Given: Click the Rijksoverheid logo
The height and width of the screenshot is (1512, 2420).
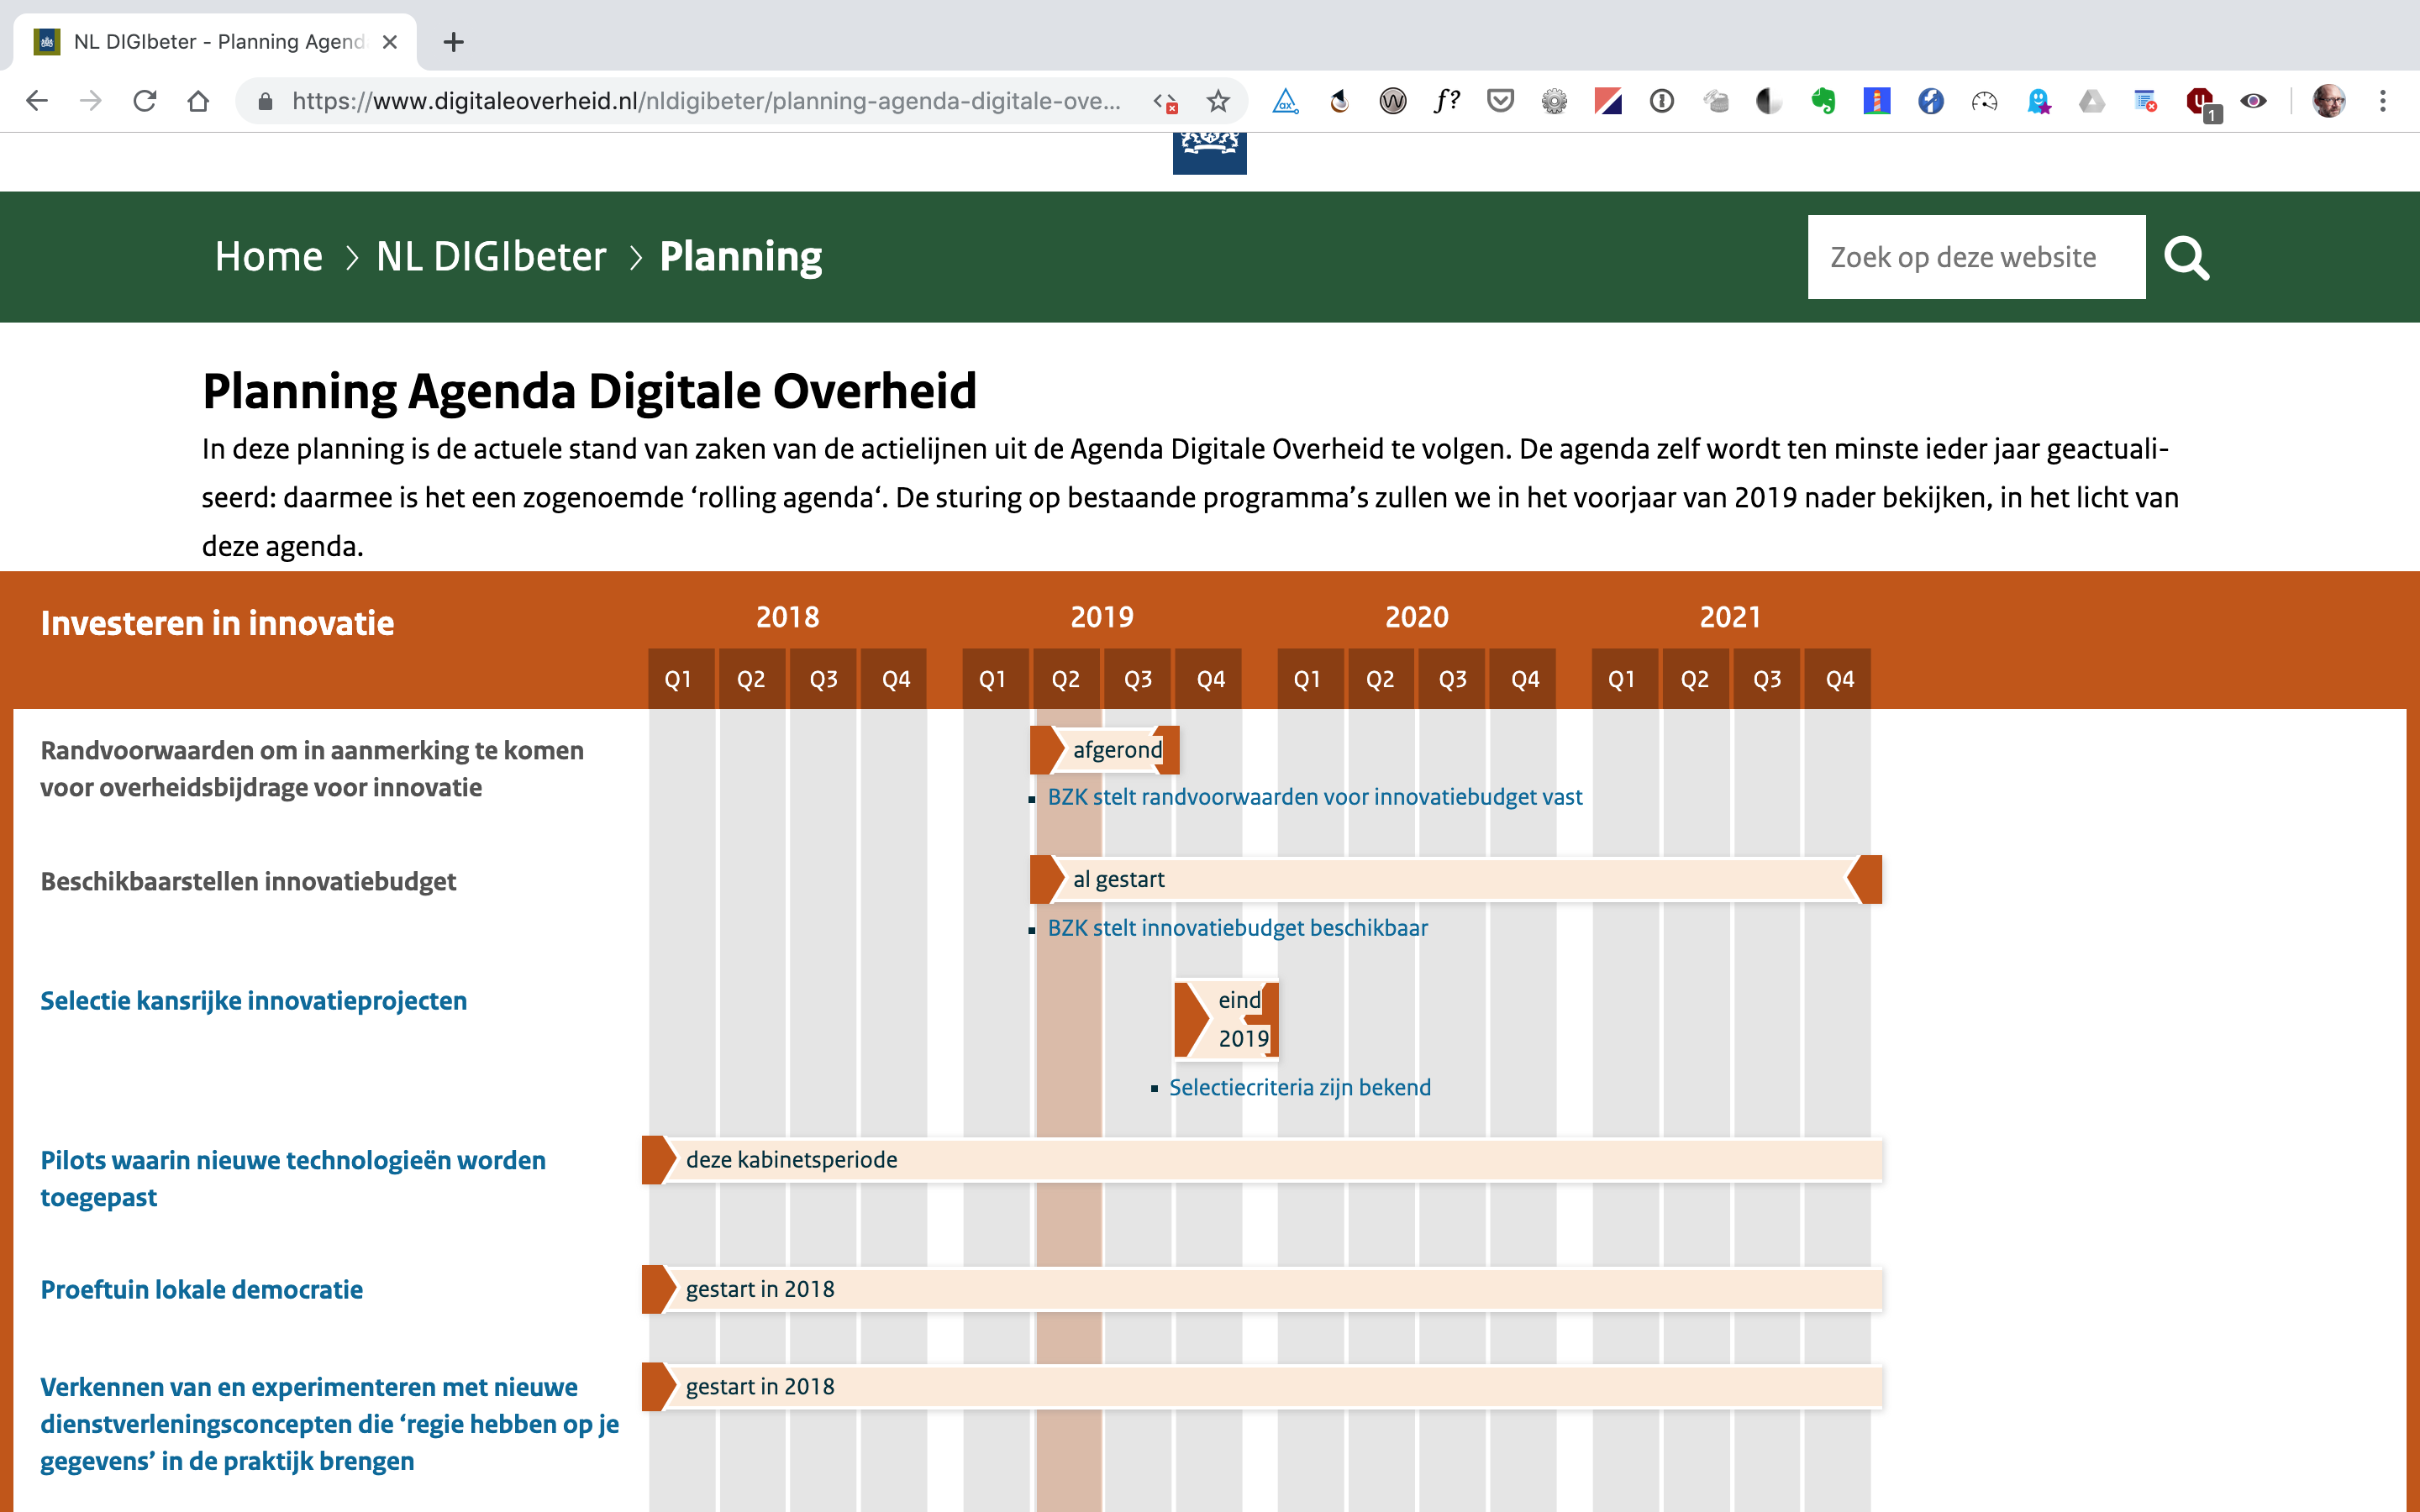Looking at the screenshot, I should [x=1209, y=153].
